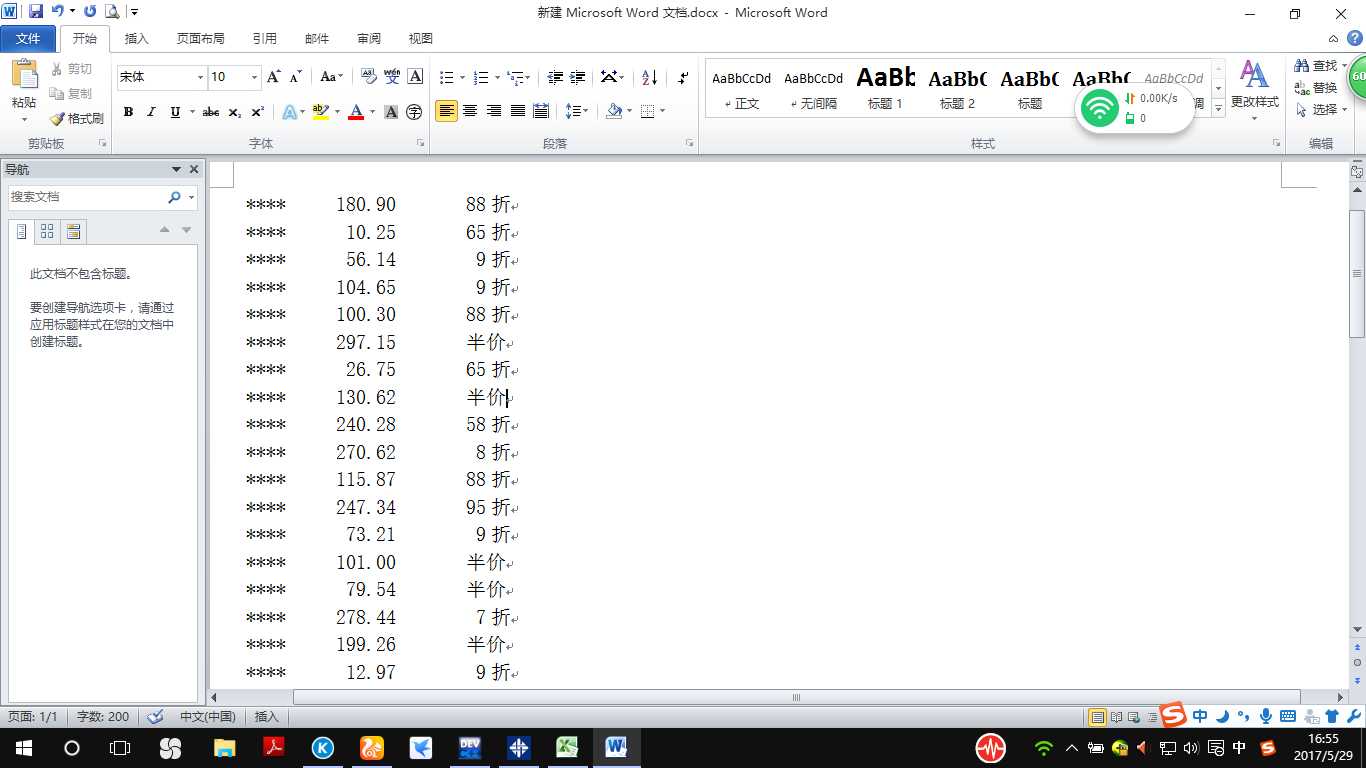Open the font name dropdown (宋体)
Image resolution: width=1366 pixels, height=768 pixels.
point(200,77)
